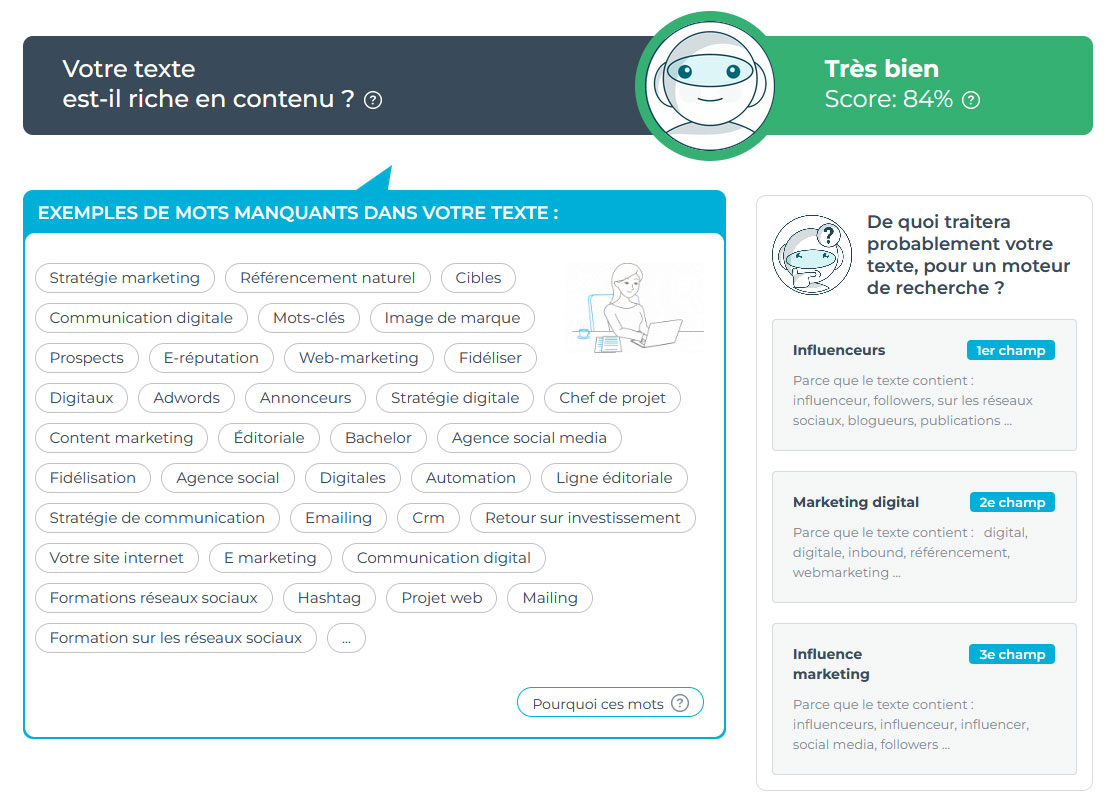The width and height of the screenshot is (1116, 802).
Task: Select the 'E marketing' chip
Action: pos(270,558)
